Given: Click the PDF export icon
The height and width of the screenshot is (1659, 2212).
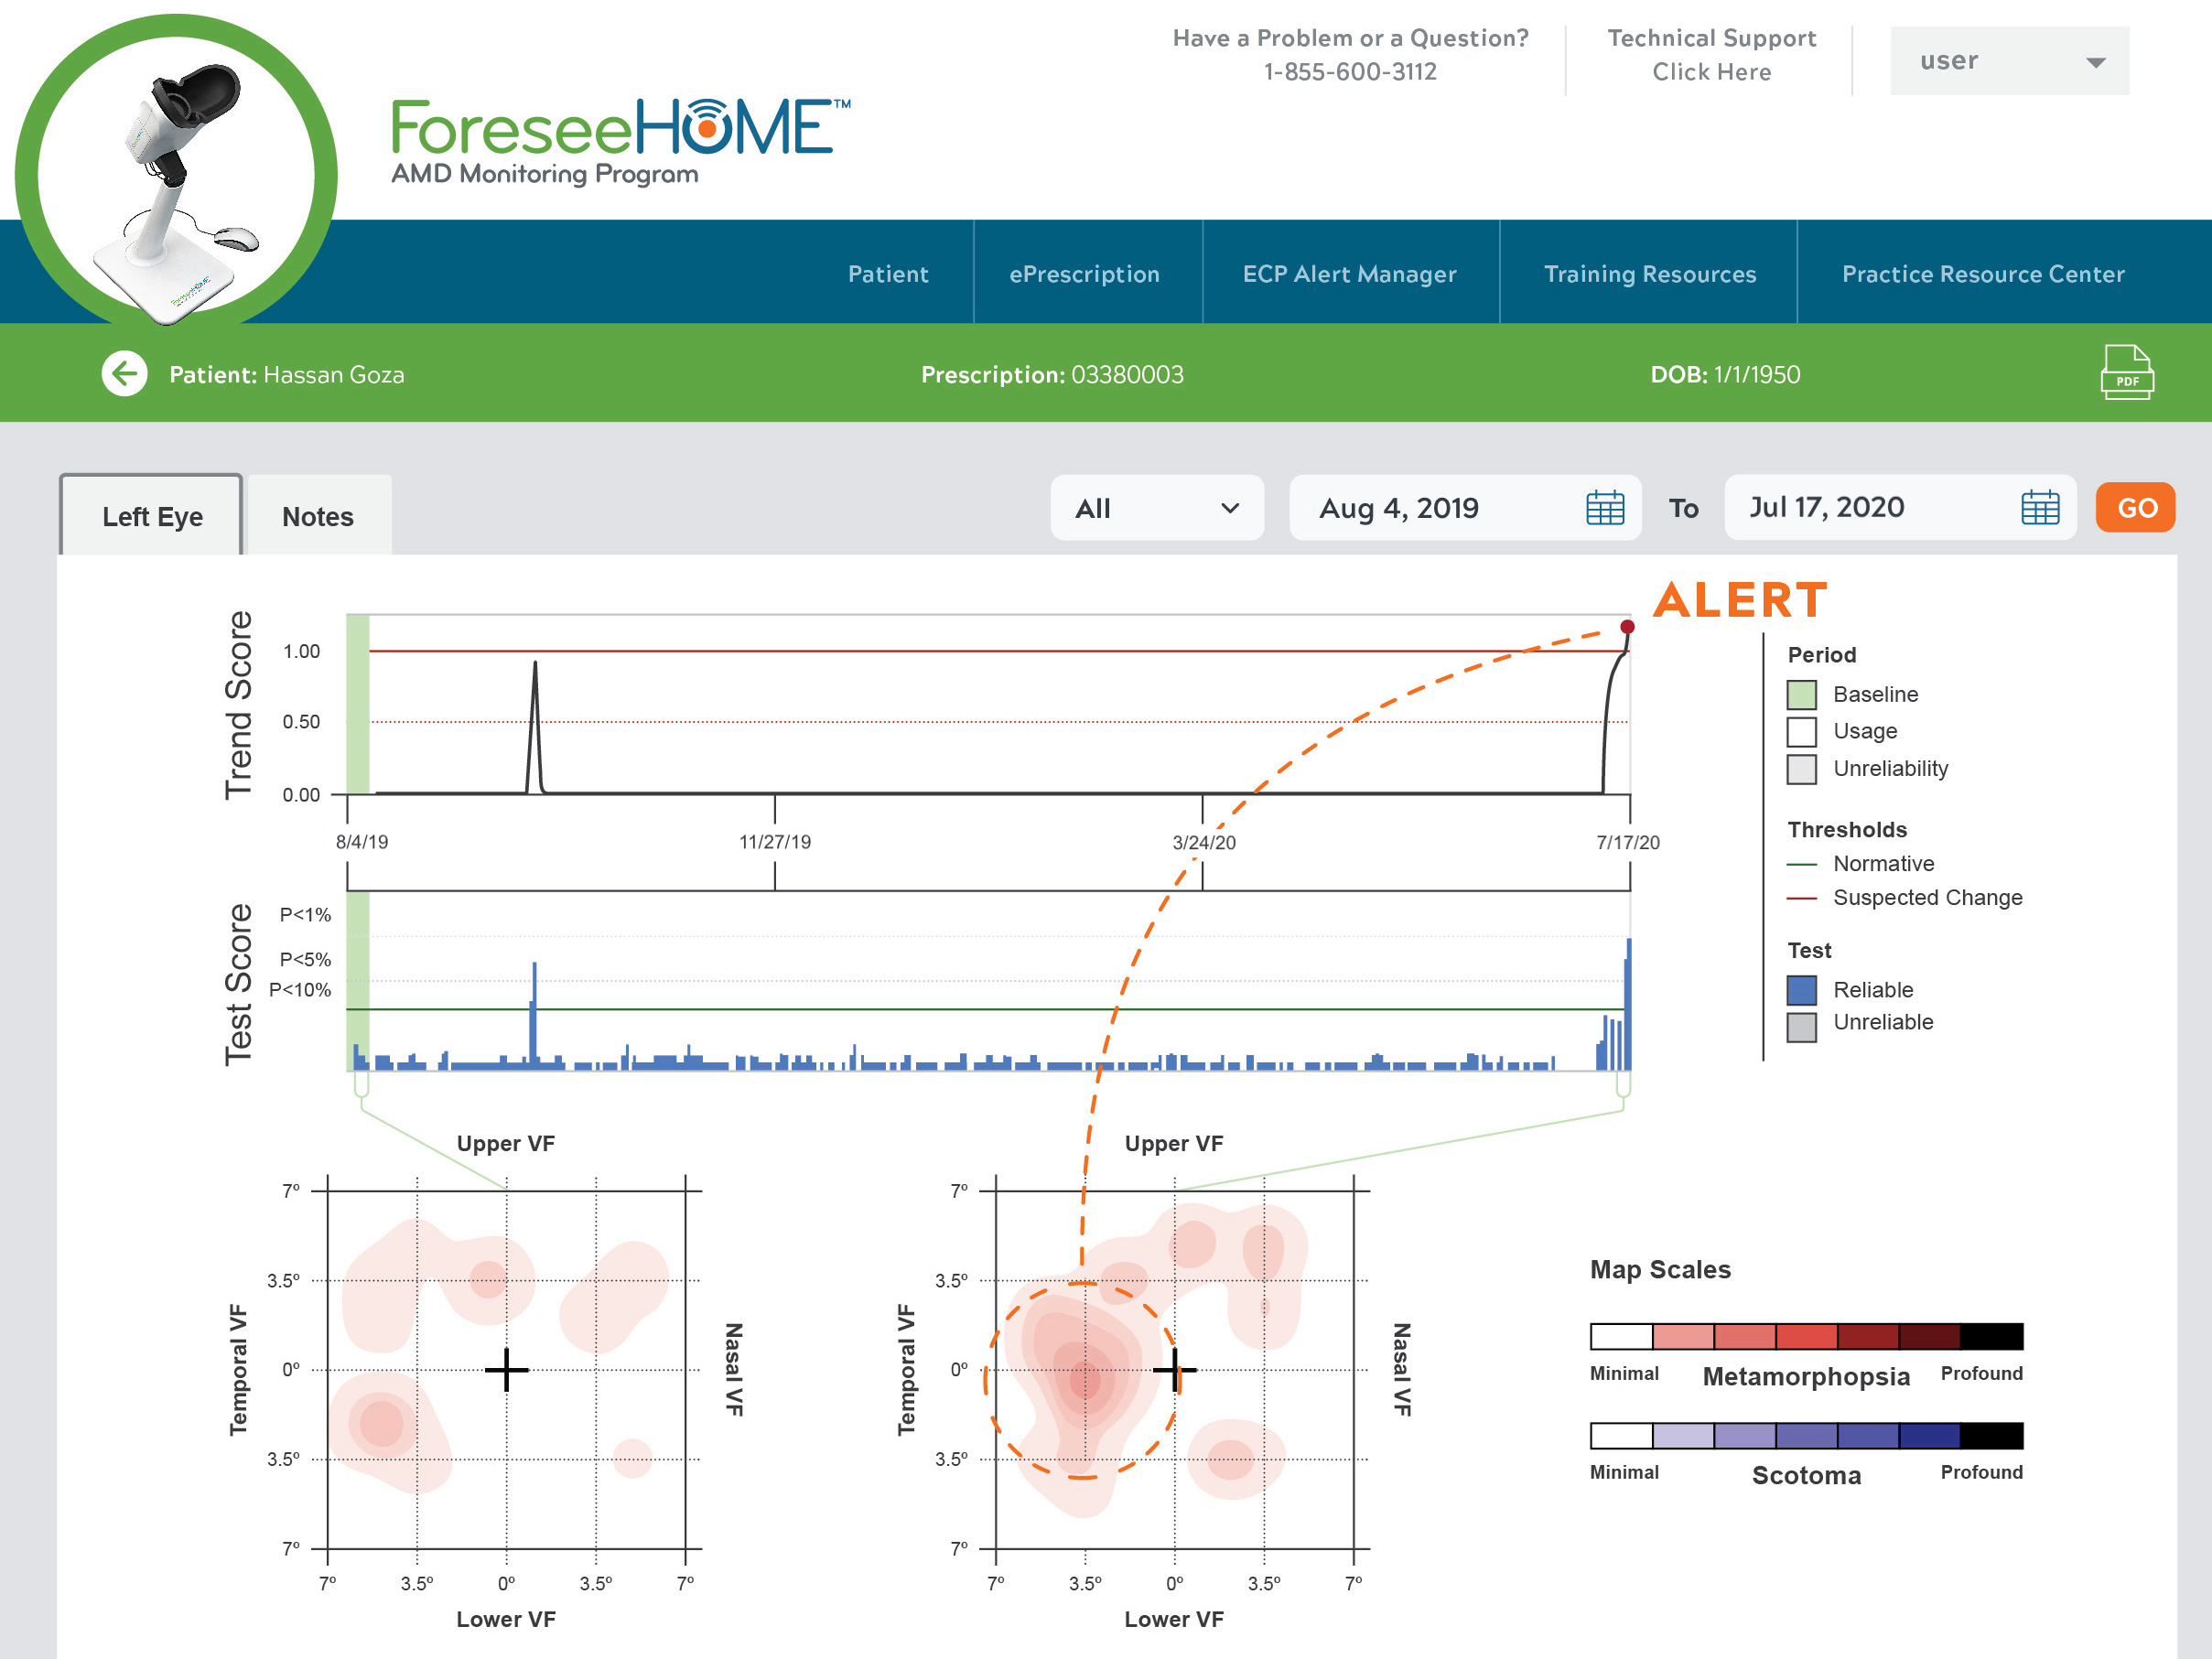Looking at the screenshot, I should tap(2129, 374).
